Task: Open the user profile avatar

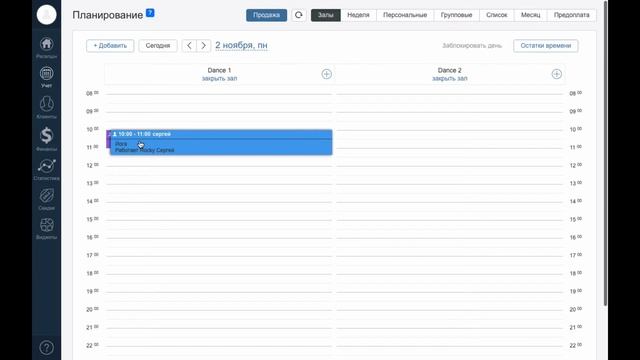Action: click(x=47, y=15)
